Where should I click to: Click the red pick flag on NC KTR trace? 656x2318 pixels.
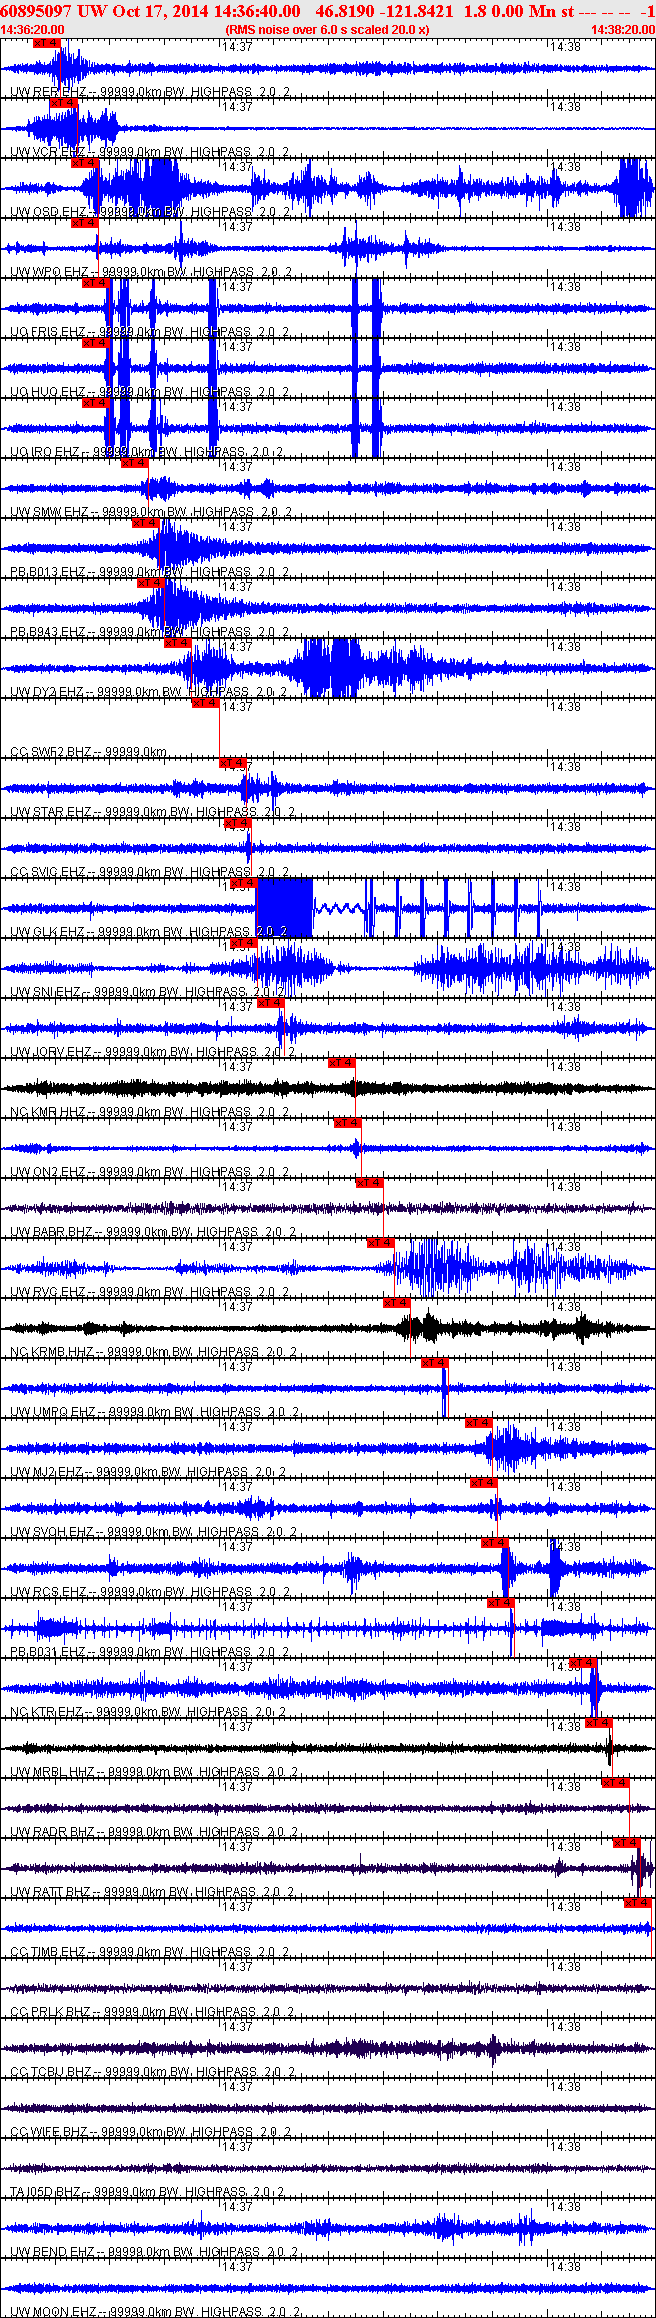(x=583, y=1663)
